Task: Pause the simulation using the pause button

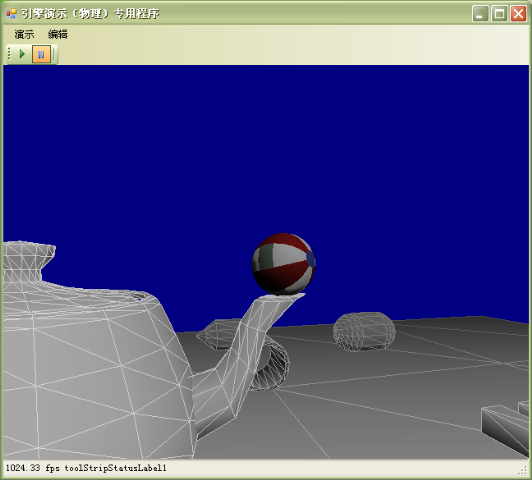Action: tap(41, 54)
